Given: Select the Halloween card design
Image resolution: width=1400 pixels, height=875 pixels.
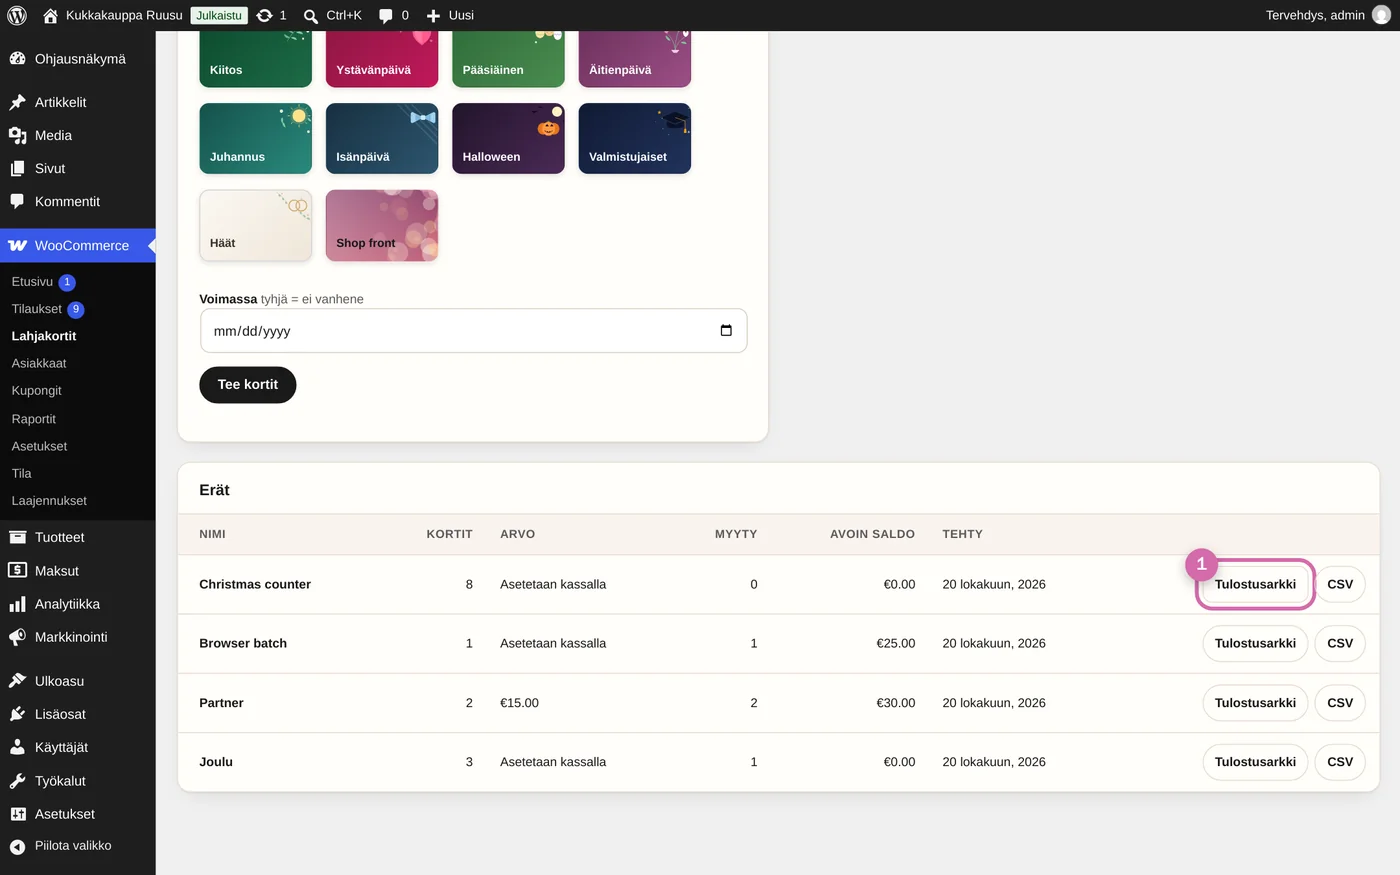Looking at the screenshot, I should pyautogui.click(x=508, y=138).
